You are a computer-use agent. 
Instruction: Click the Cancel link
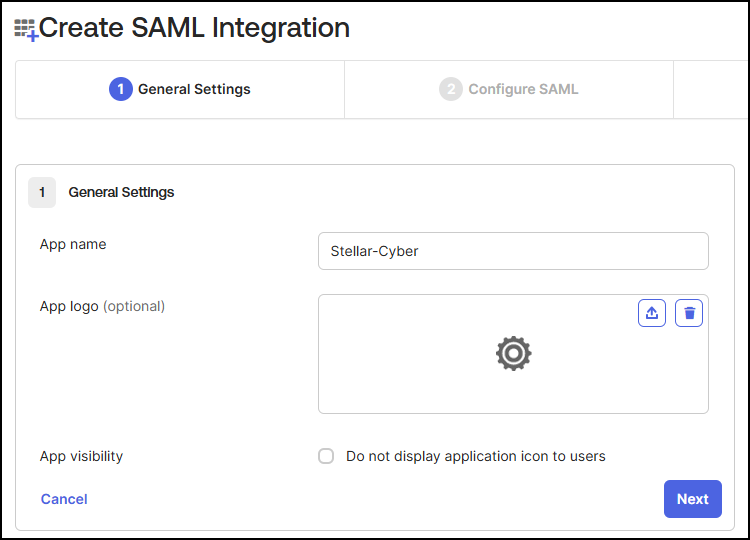pyautogui.click(x=64, y=499)
